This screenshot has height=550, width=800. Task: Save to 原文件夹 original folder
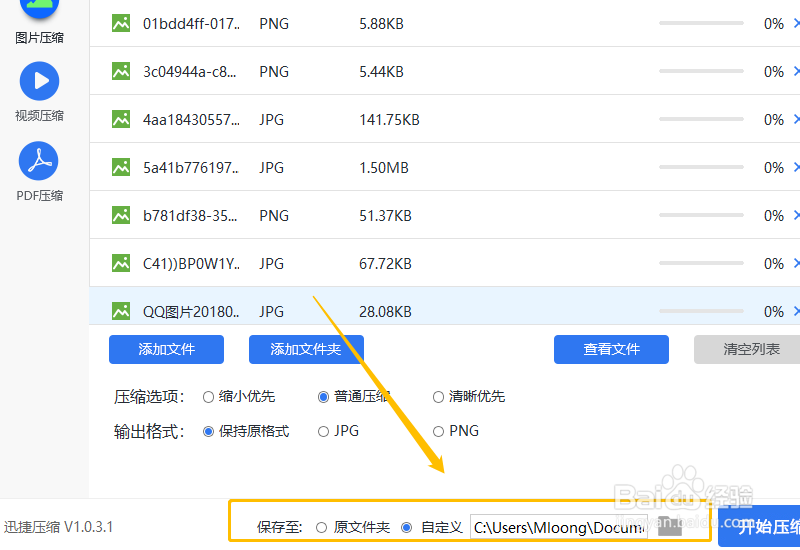click(x=321, y=528)
